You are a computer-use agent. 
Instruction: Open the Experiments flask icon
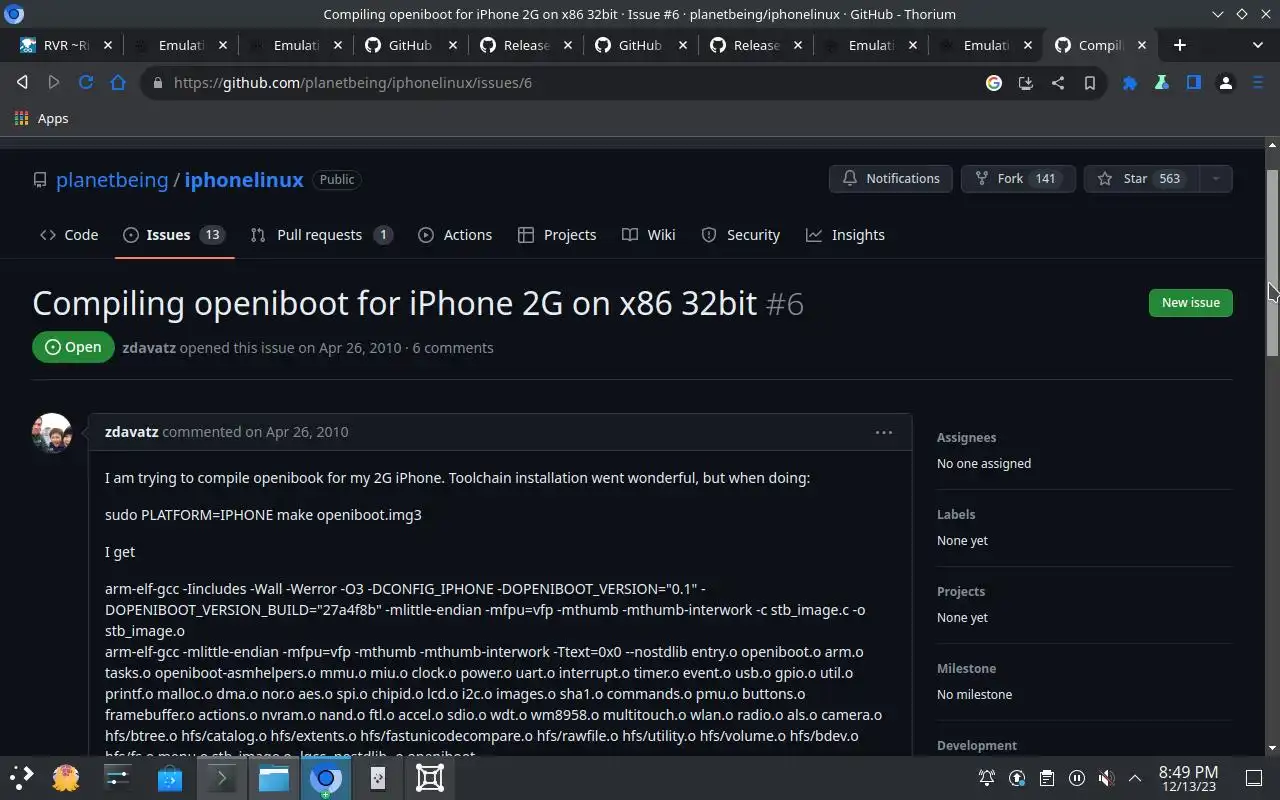[1162, 83]
